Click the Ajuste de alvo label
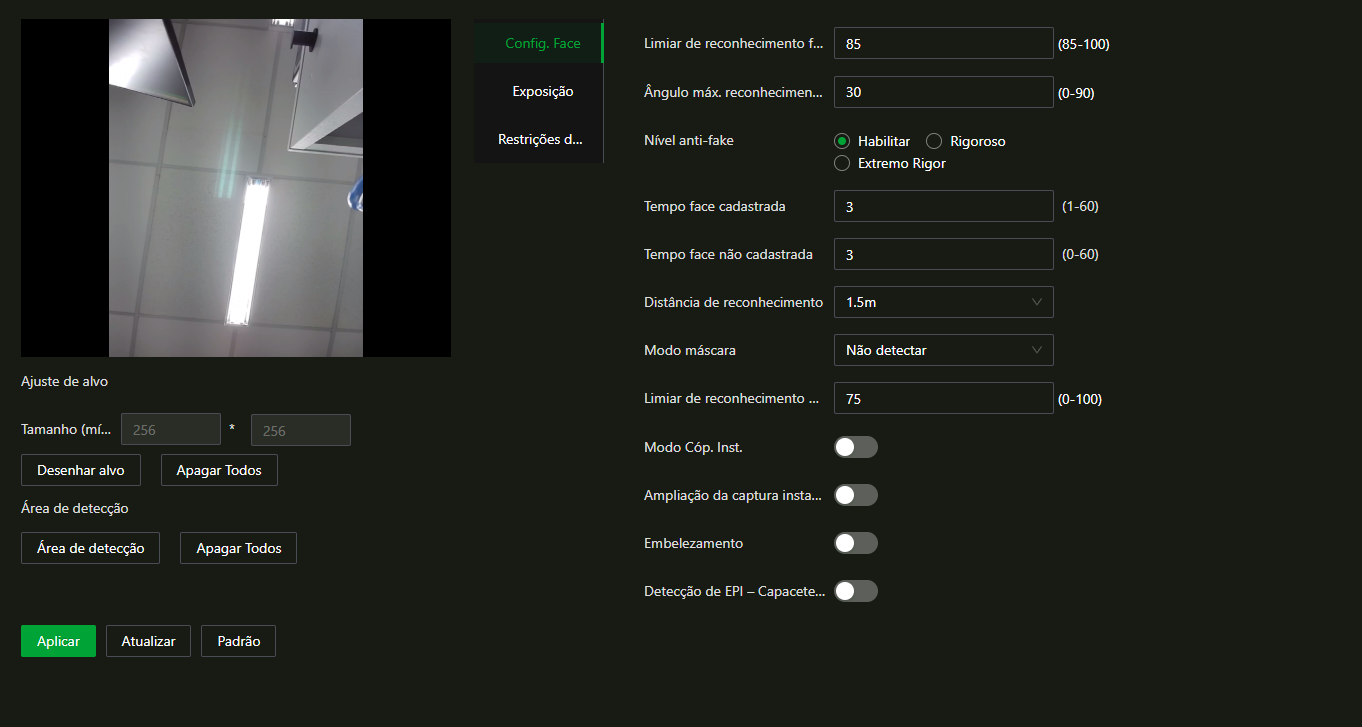This screenshot has width=1362, height=727. [64, 381]
